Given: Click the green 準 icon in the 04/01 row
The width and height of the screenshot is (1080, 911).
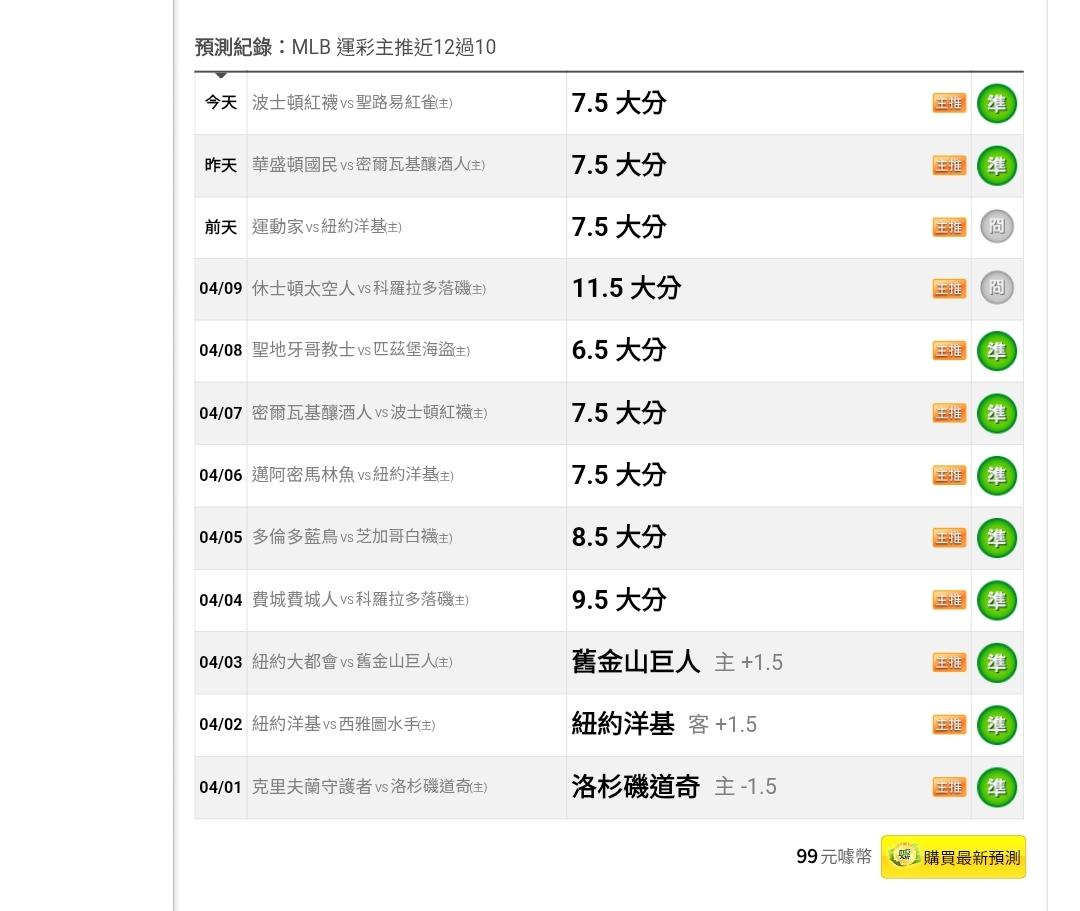Looking at the screenshot, I should click(x=997, y=787).
